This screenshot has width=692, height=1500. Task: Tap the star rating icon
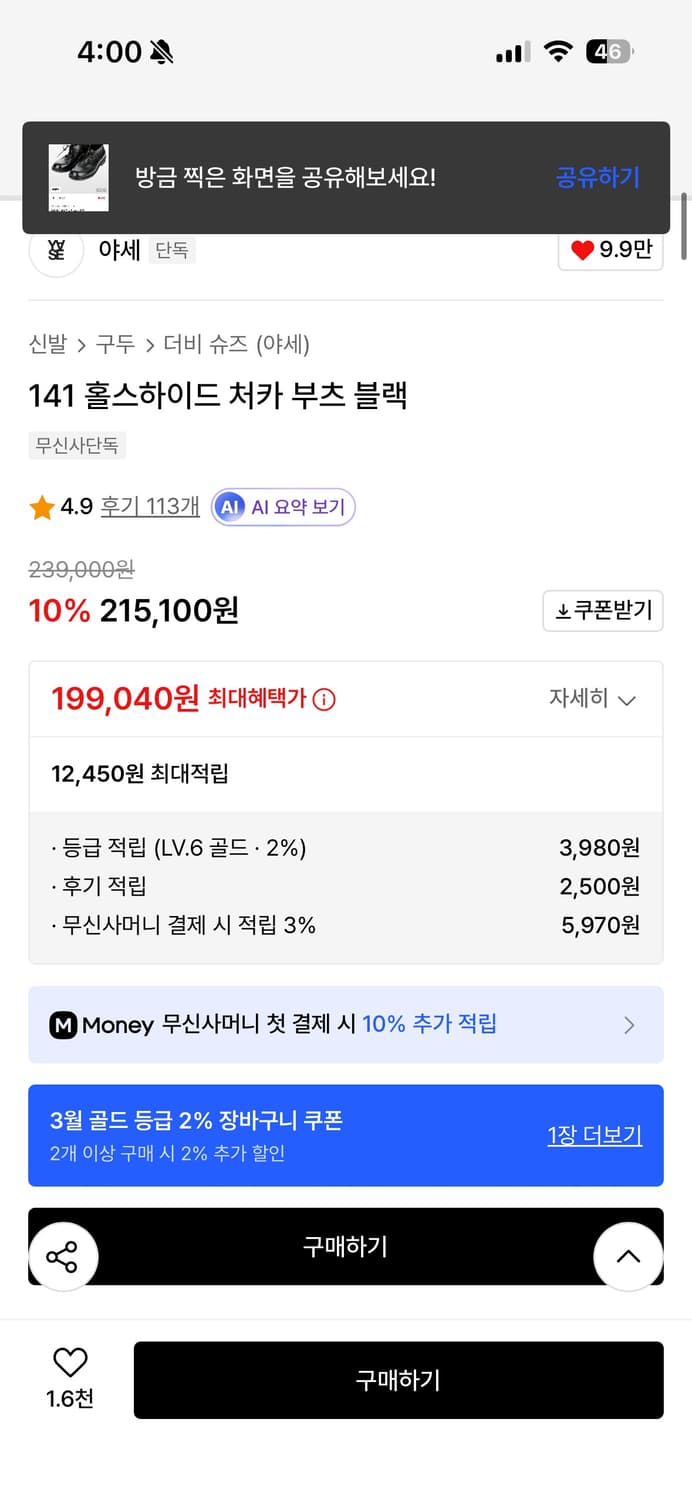41,508
